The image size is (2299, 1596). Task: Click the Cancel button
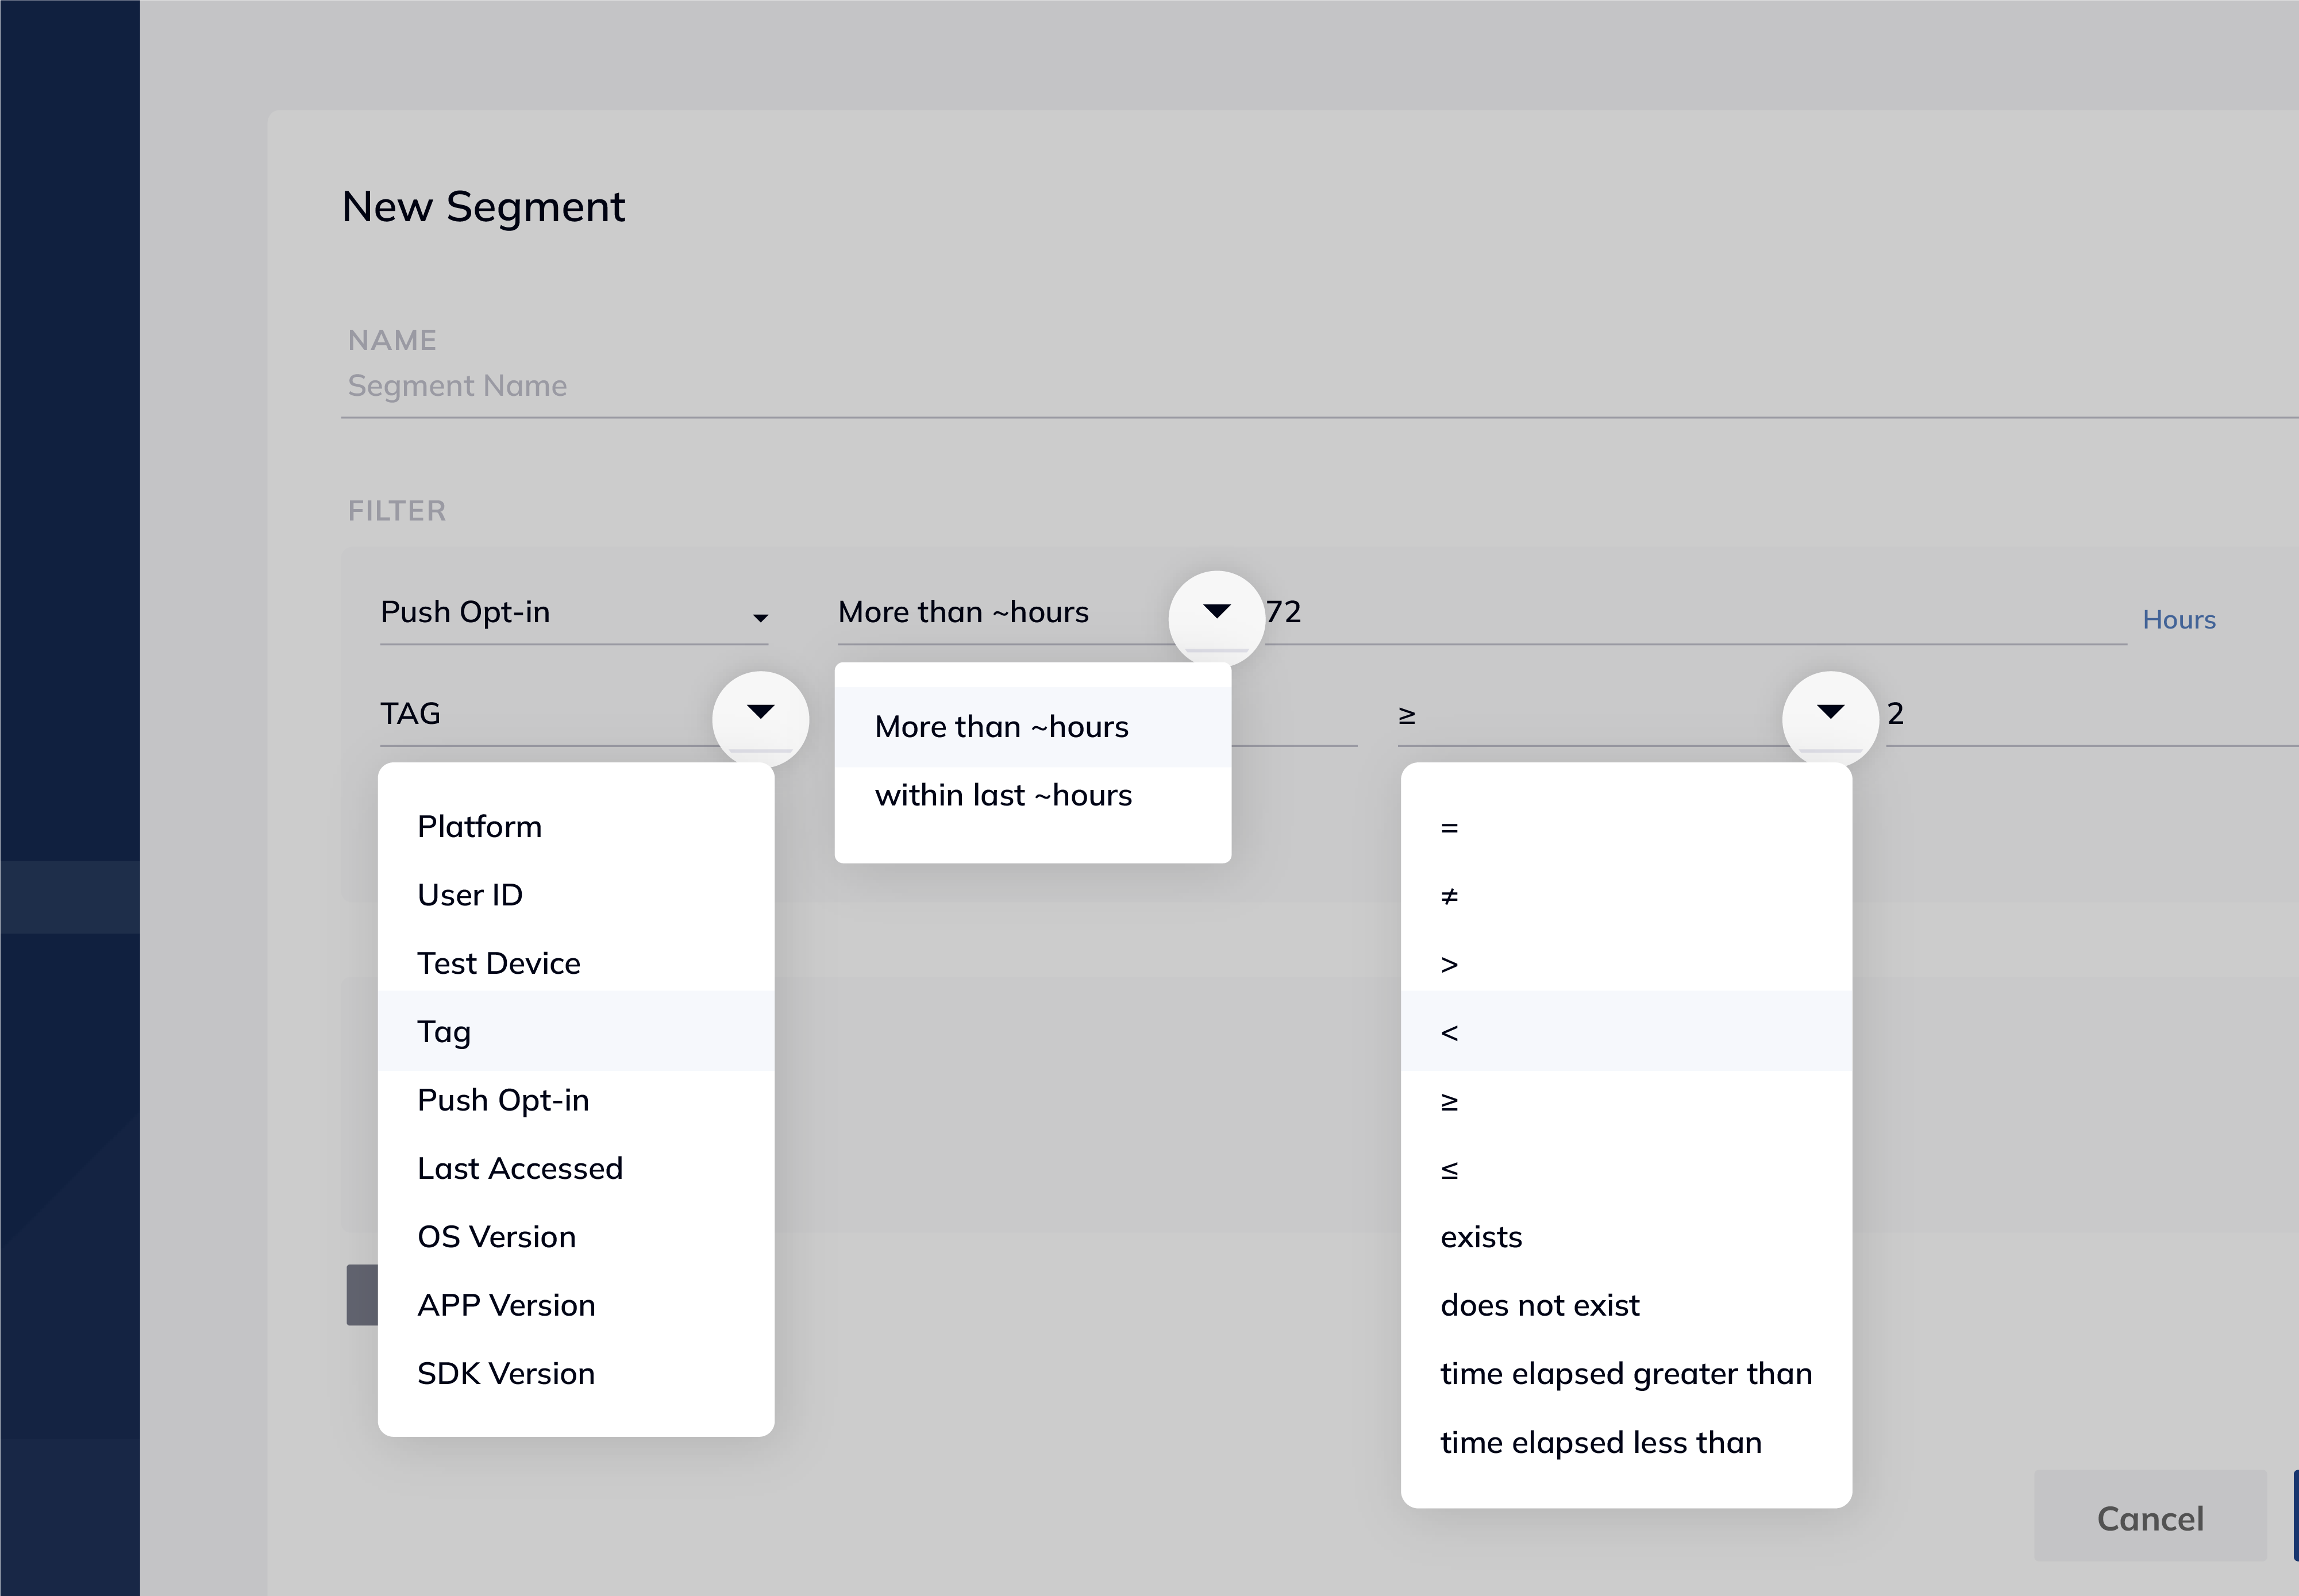click(x=2151, y=1518)
